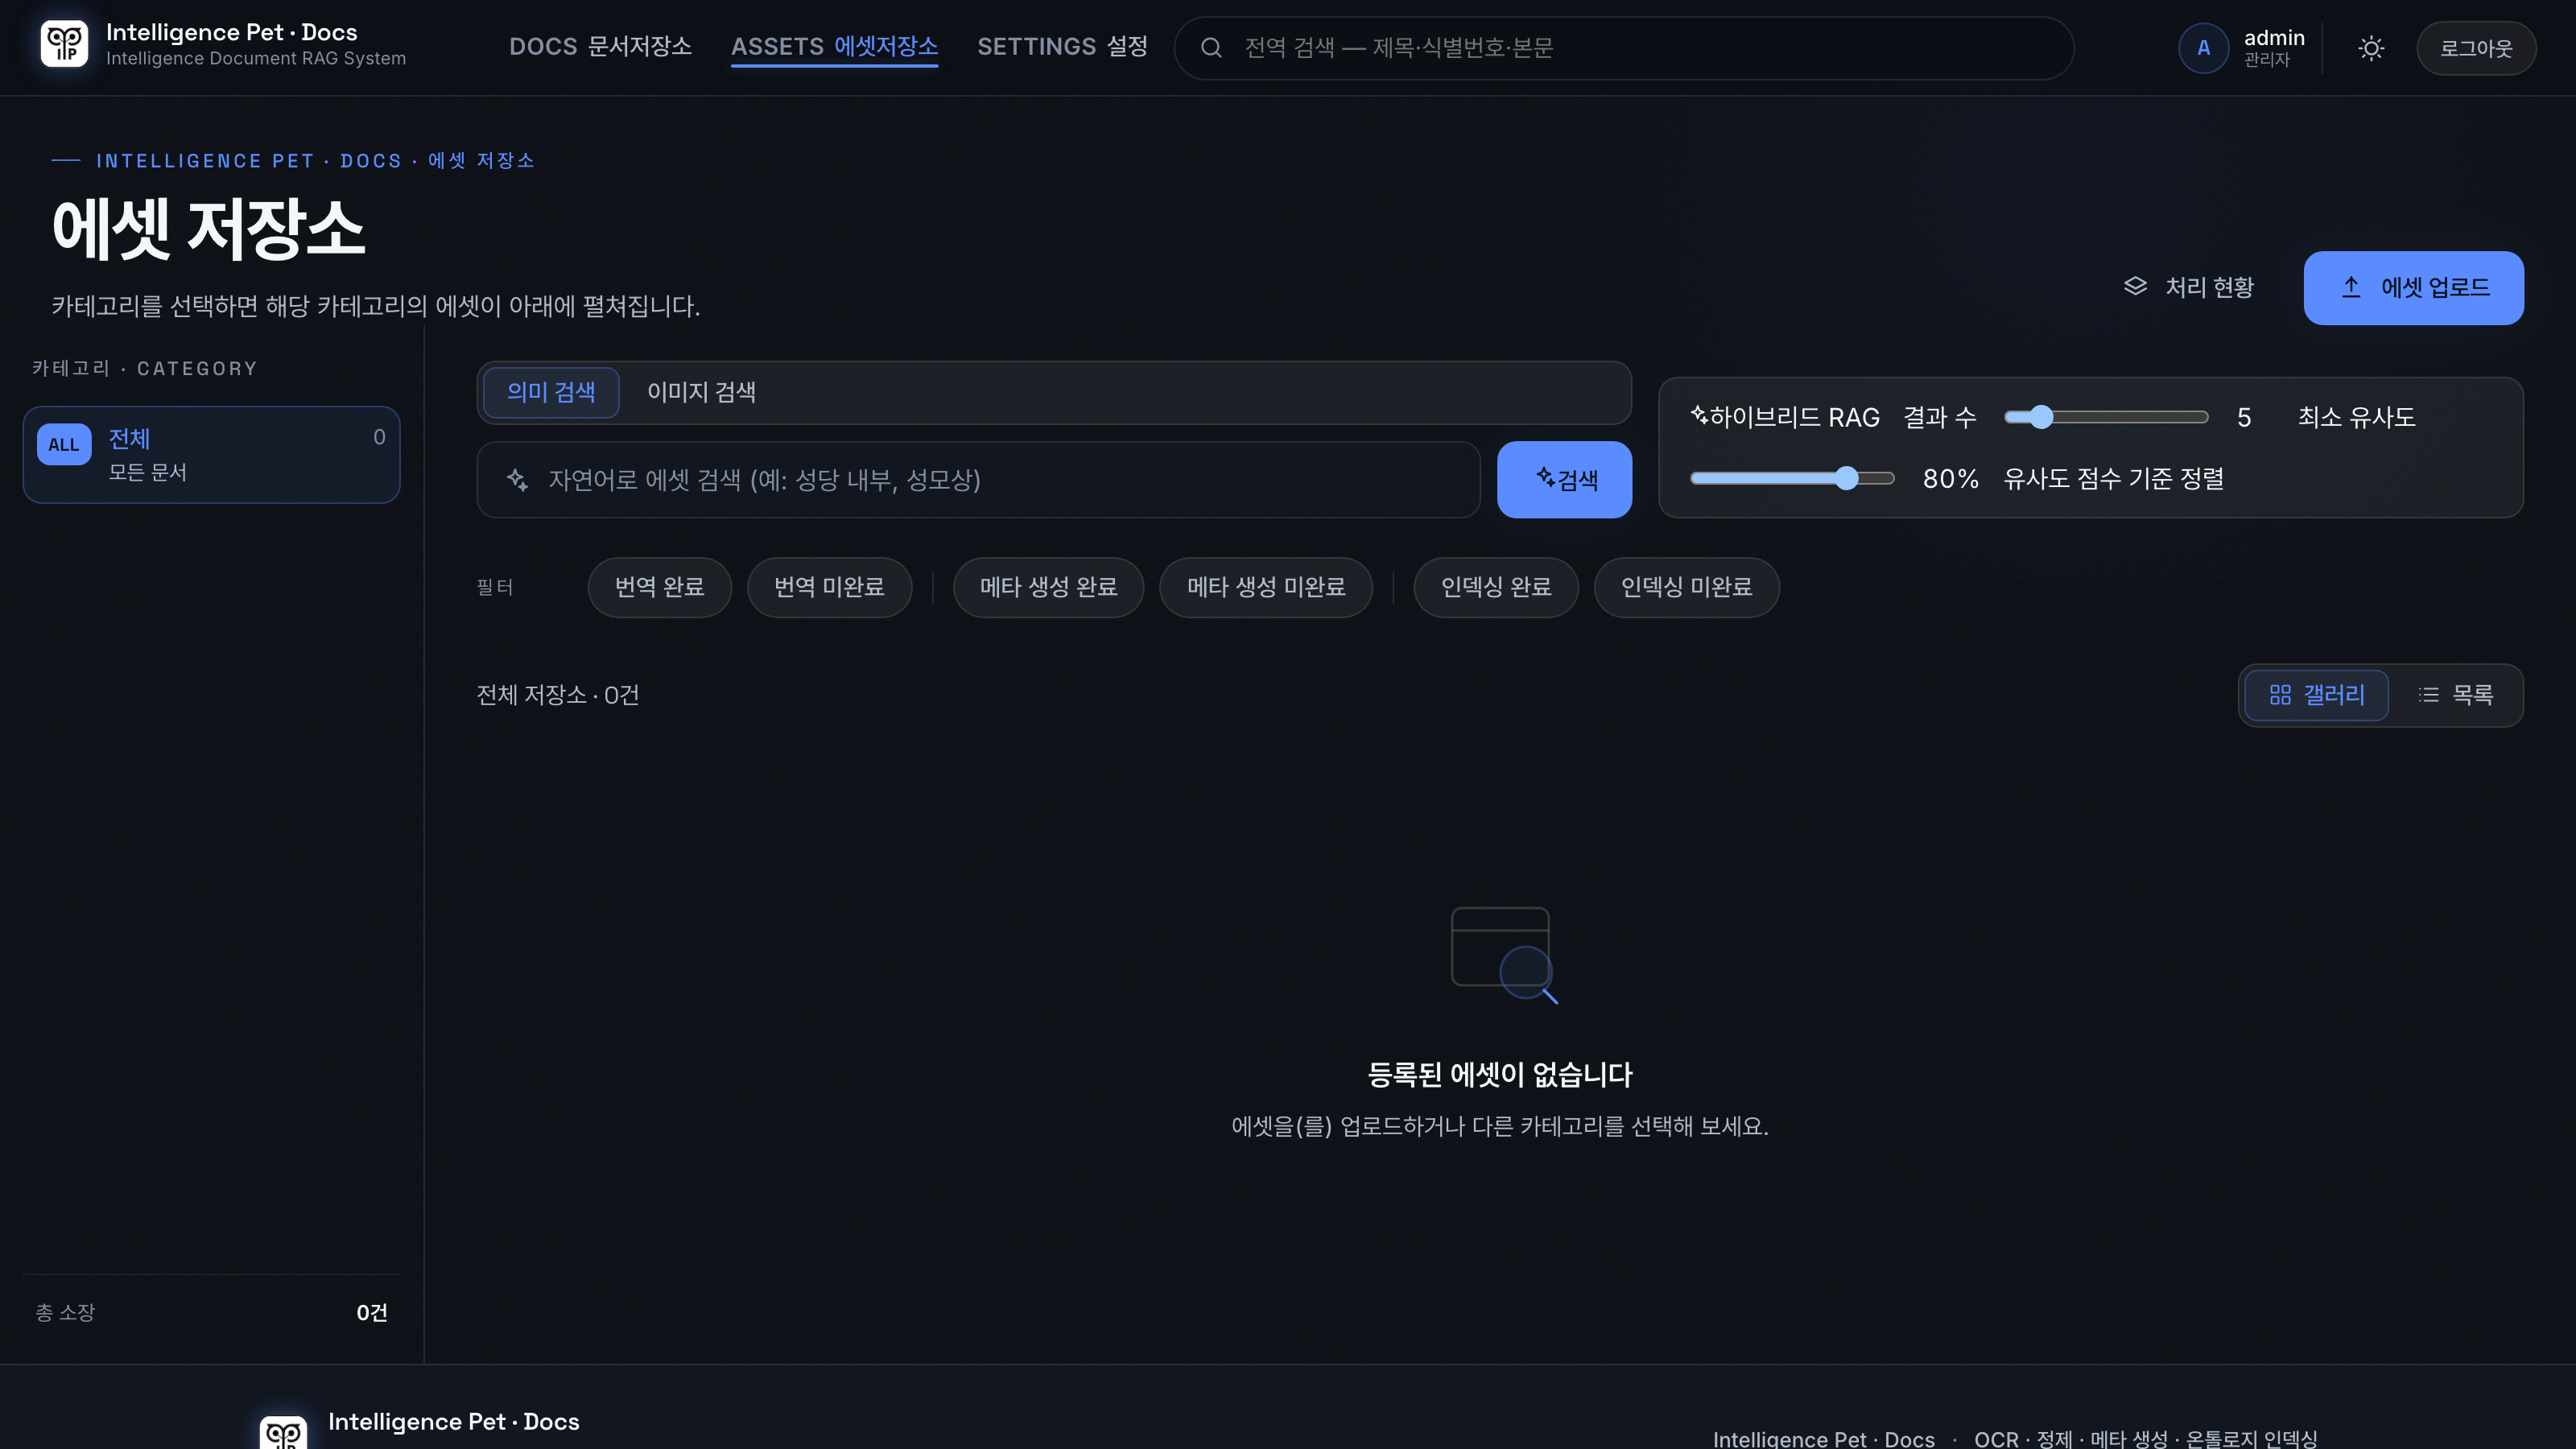
Task: Focus the 자연어로 에셋 검색 input
Action: (x=978, y=480)
